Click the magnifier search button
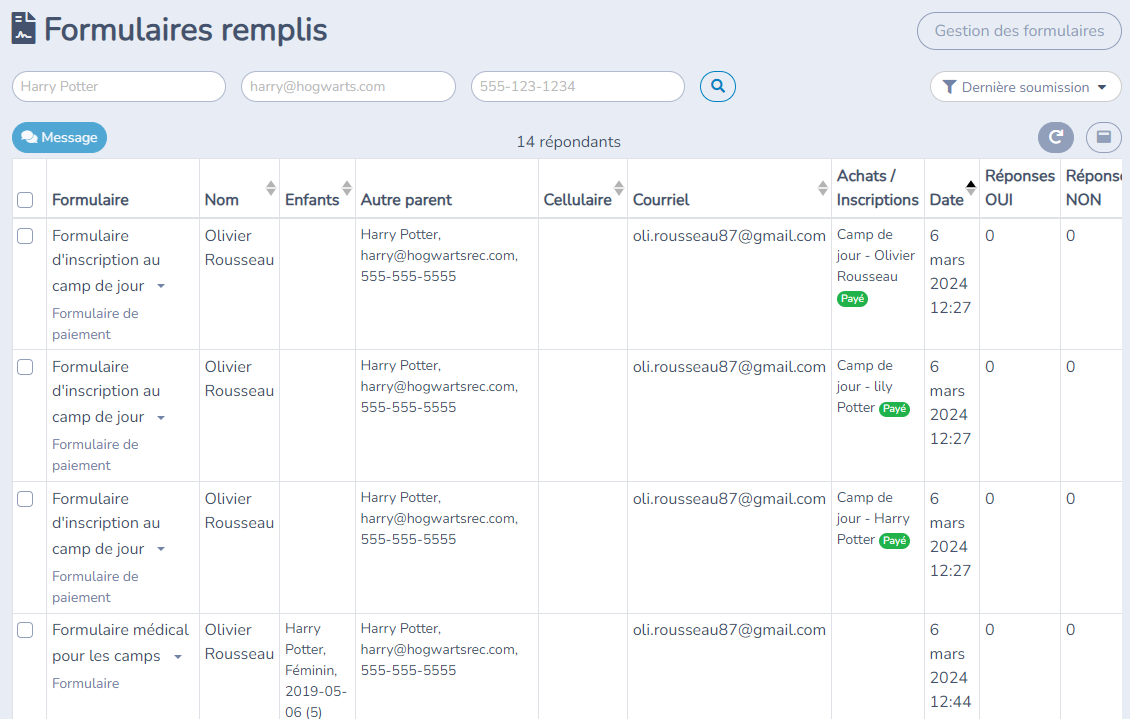 (x=717, y=86)
